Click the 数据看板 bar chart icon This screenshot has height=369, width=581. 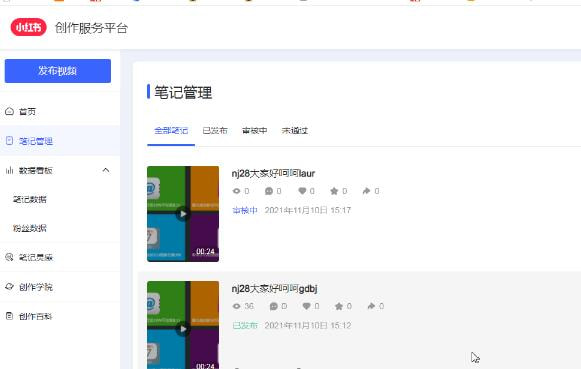(10, 170)
